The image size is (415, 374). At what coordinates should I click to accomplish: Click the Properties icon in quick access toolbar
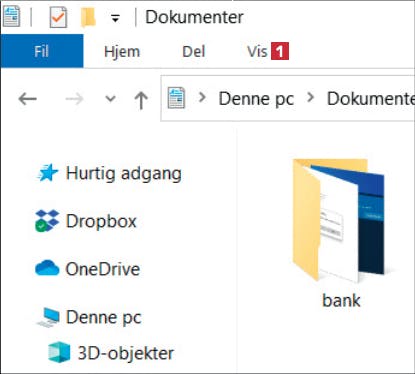tap(58, 17)
